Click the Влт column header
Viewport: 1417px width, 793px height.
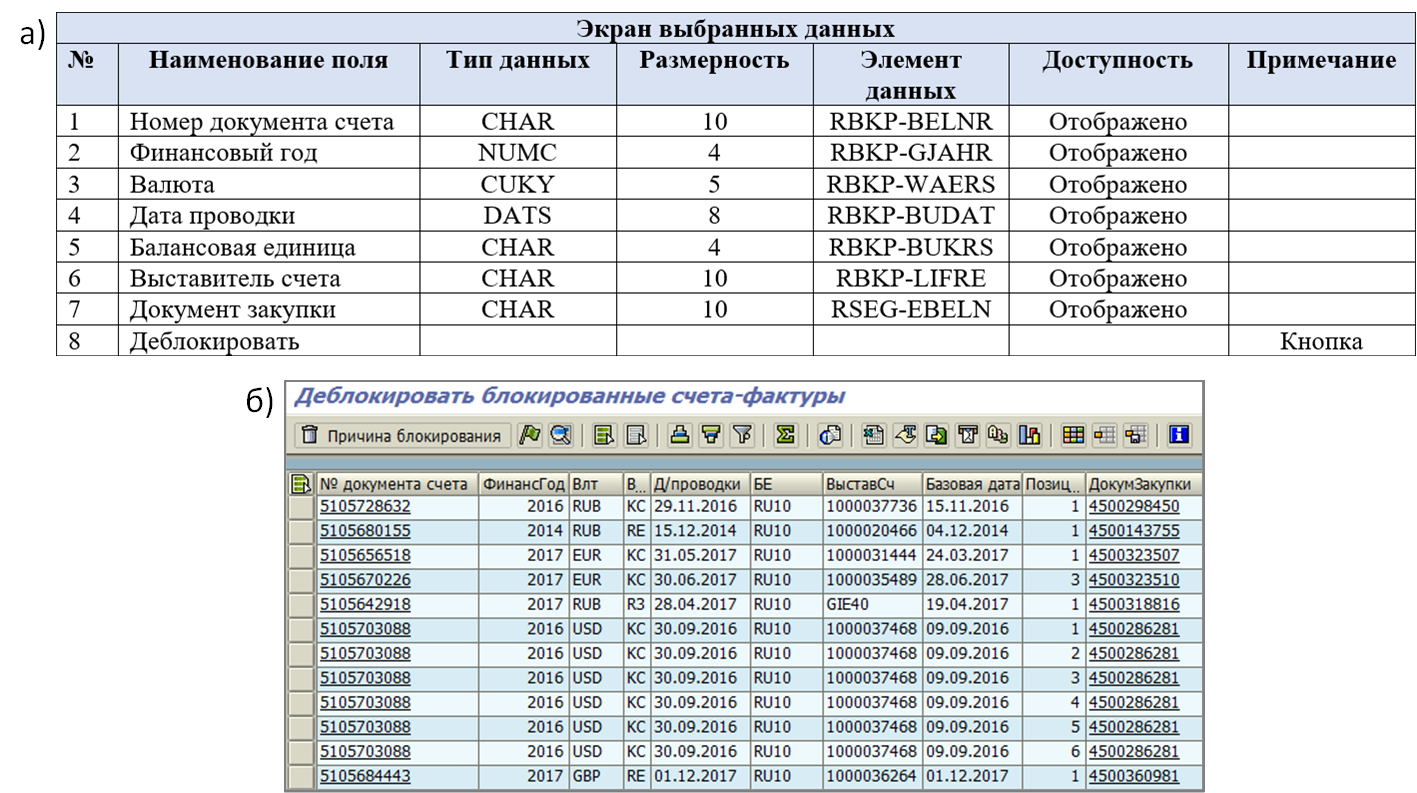point(596,484)
